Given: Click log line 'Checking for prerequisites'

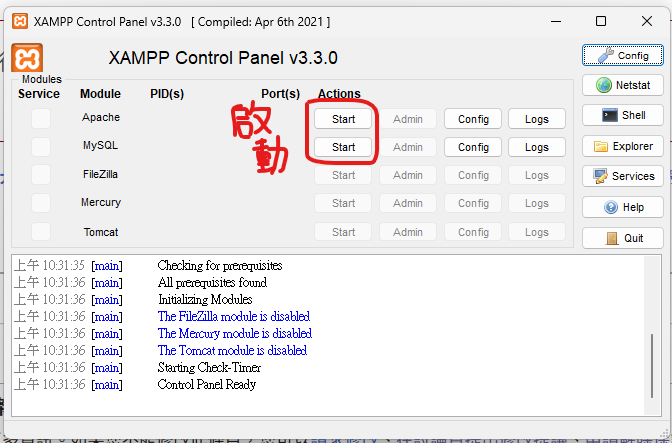Looking at the screenshot, I should pyautogui.click(x=220, y=266).
